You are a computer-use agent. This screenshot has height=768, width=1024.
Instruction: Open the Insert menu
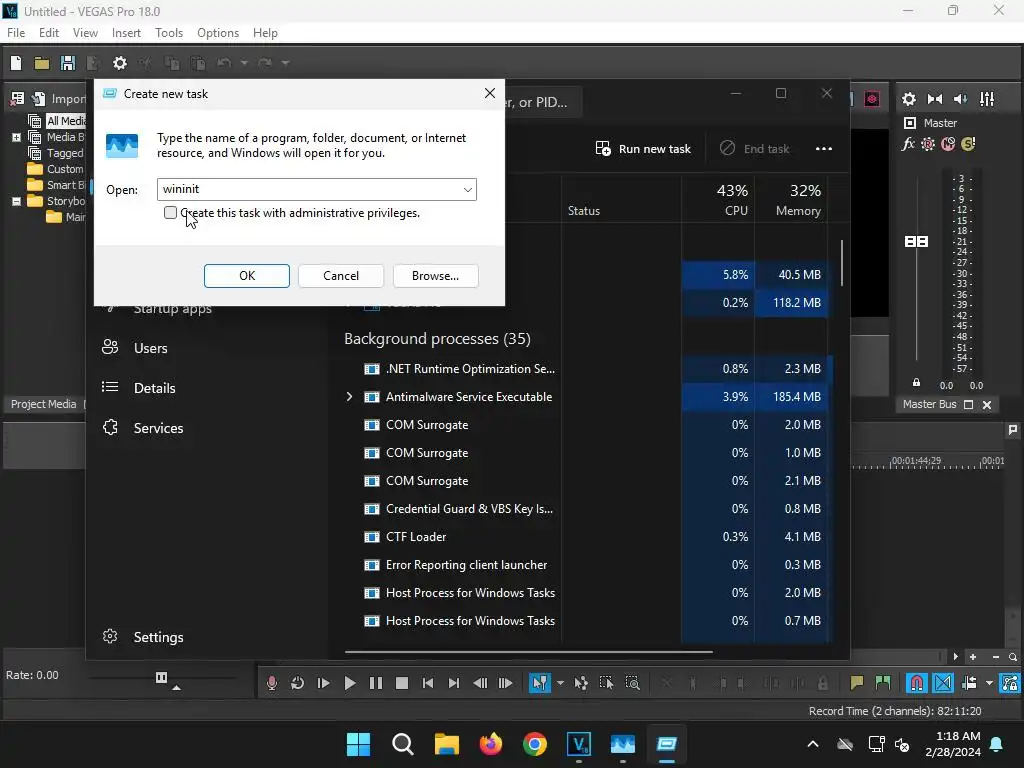pos(126,33)
